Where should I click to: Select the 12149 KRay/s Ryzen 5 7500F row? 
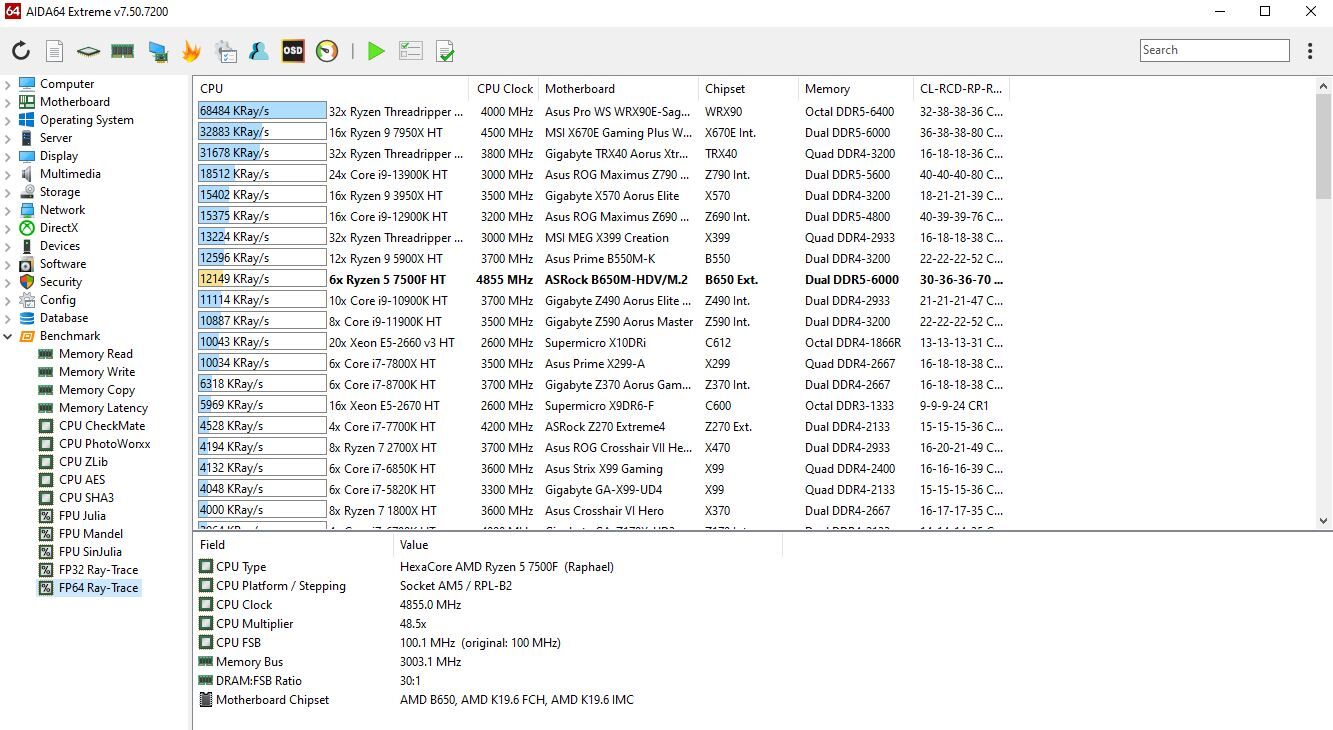coord(601,279)
